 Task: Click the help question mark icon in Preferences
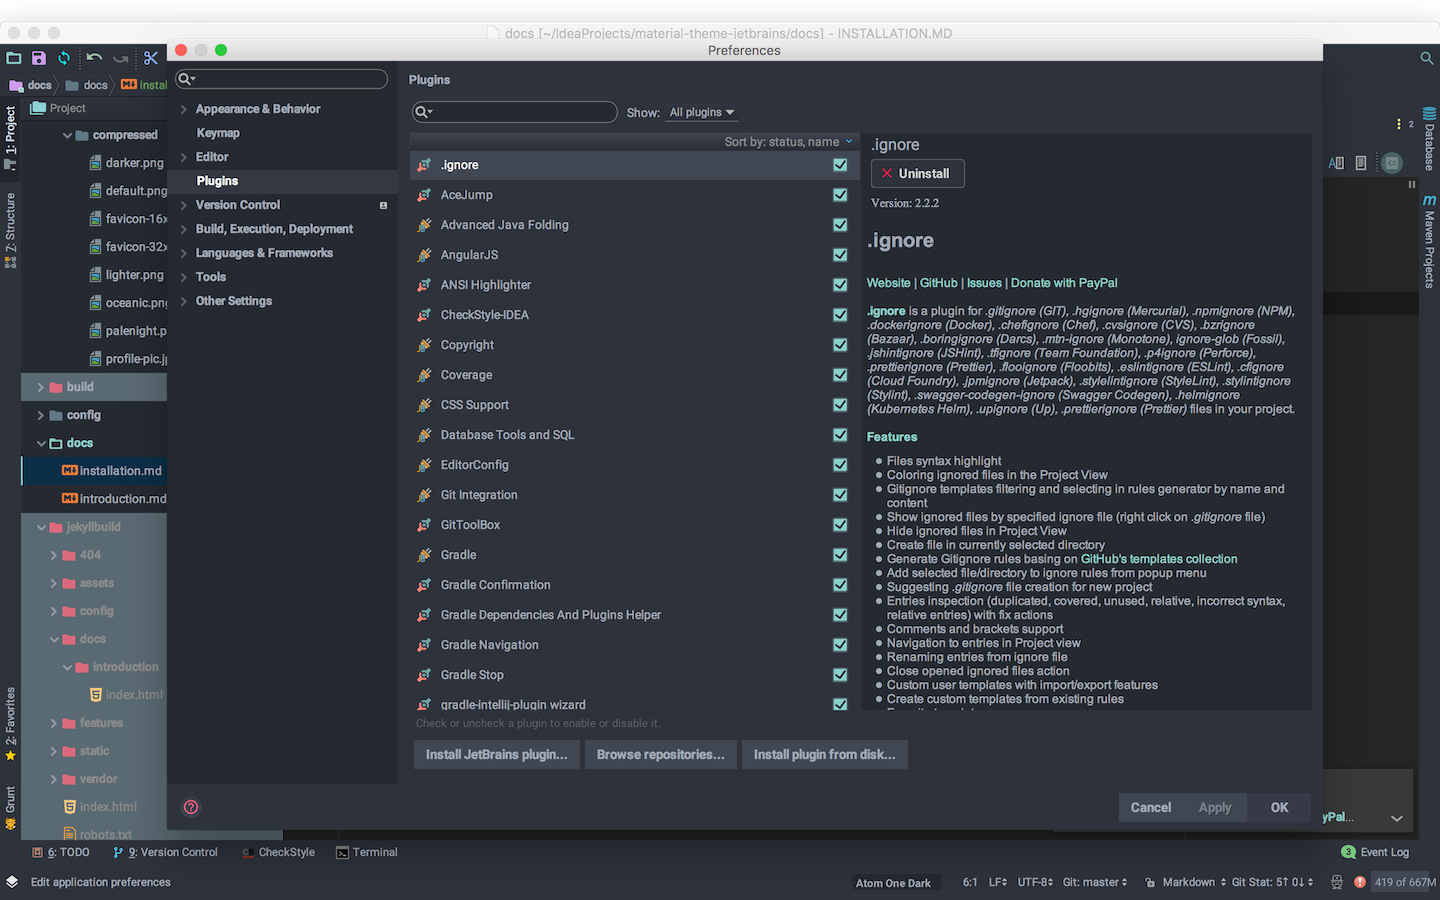pos(191,807)
